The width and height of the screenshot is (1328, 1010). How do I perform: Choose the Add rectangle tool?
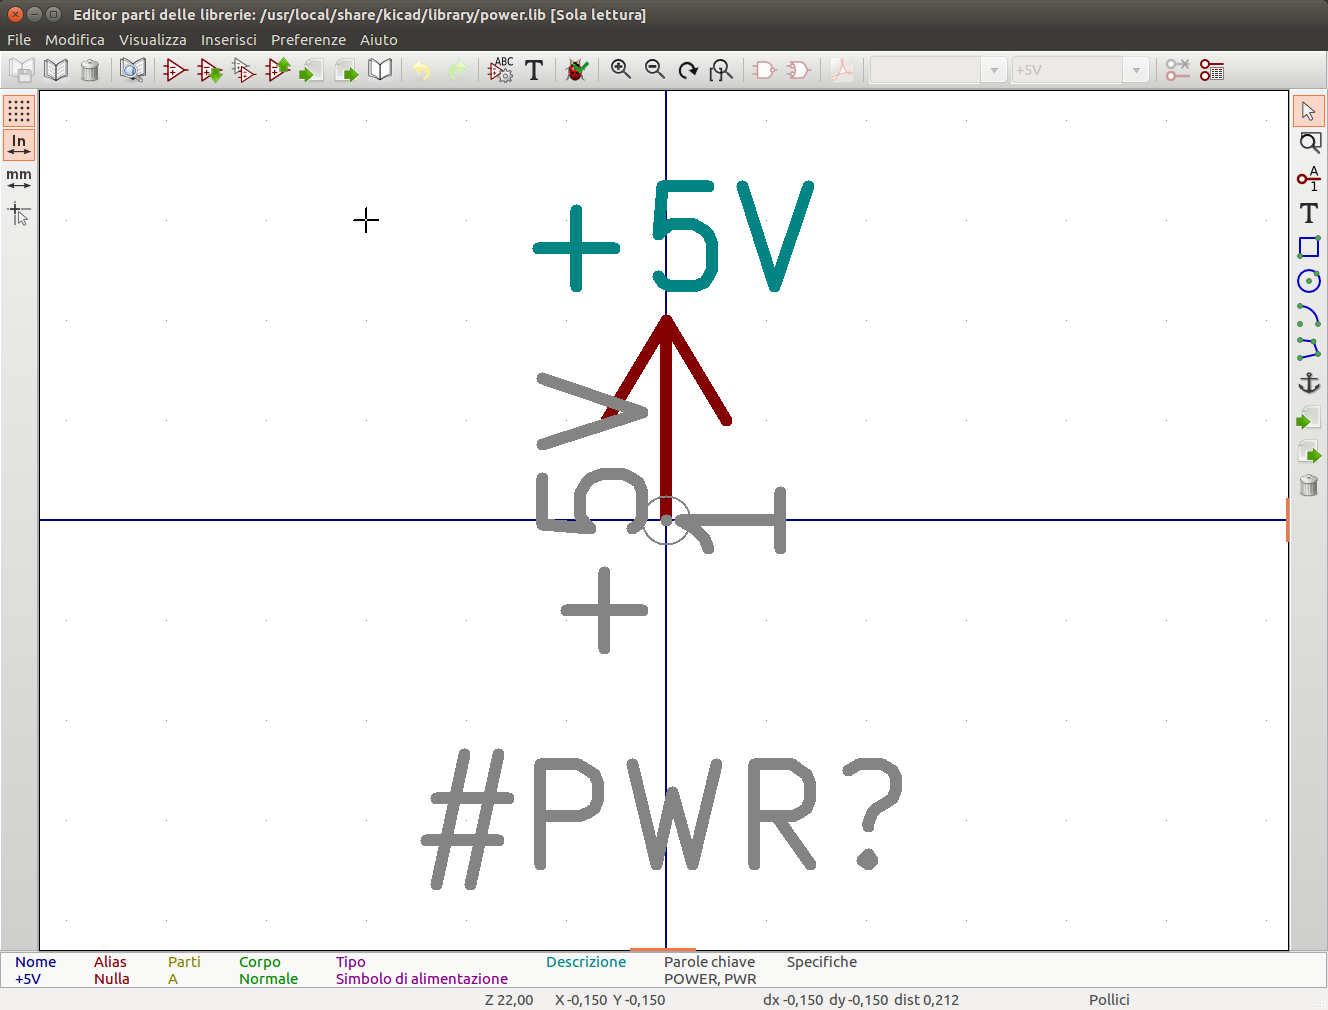click(1308, 247)
